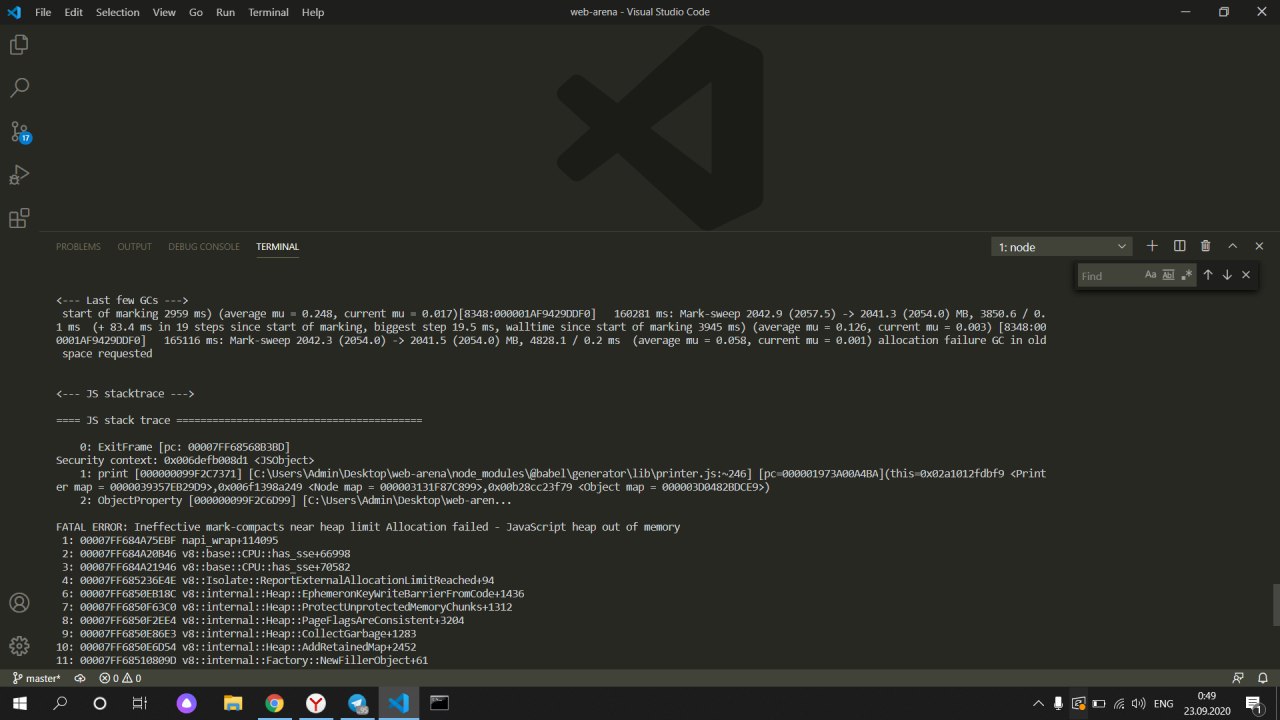
Task: Open Source Control view with 17 changes
Action: [19, 132]
